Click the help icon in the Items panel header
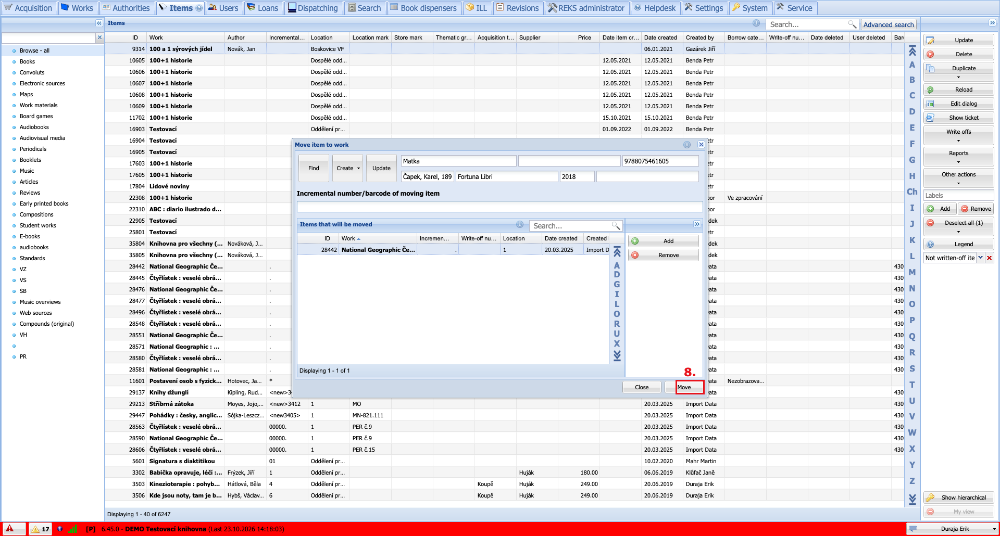The image size is (1000, 536). [756, 23]
